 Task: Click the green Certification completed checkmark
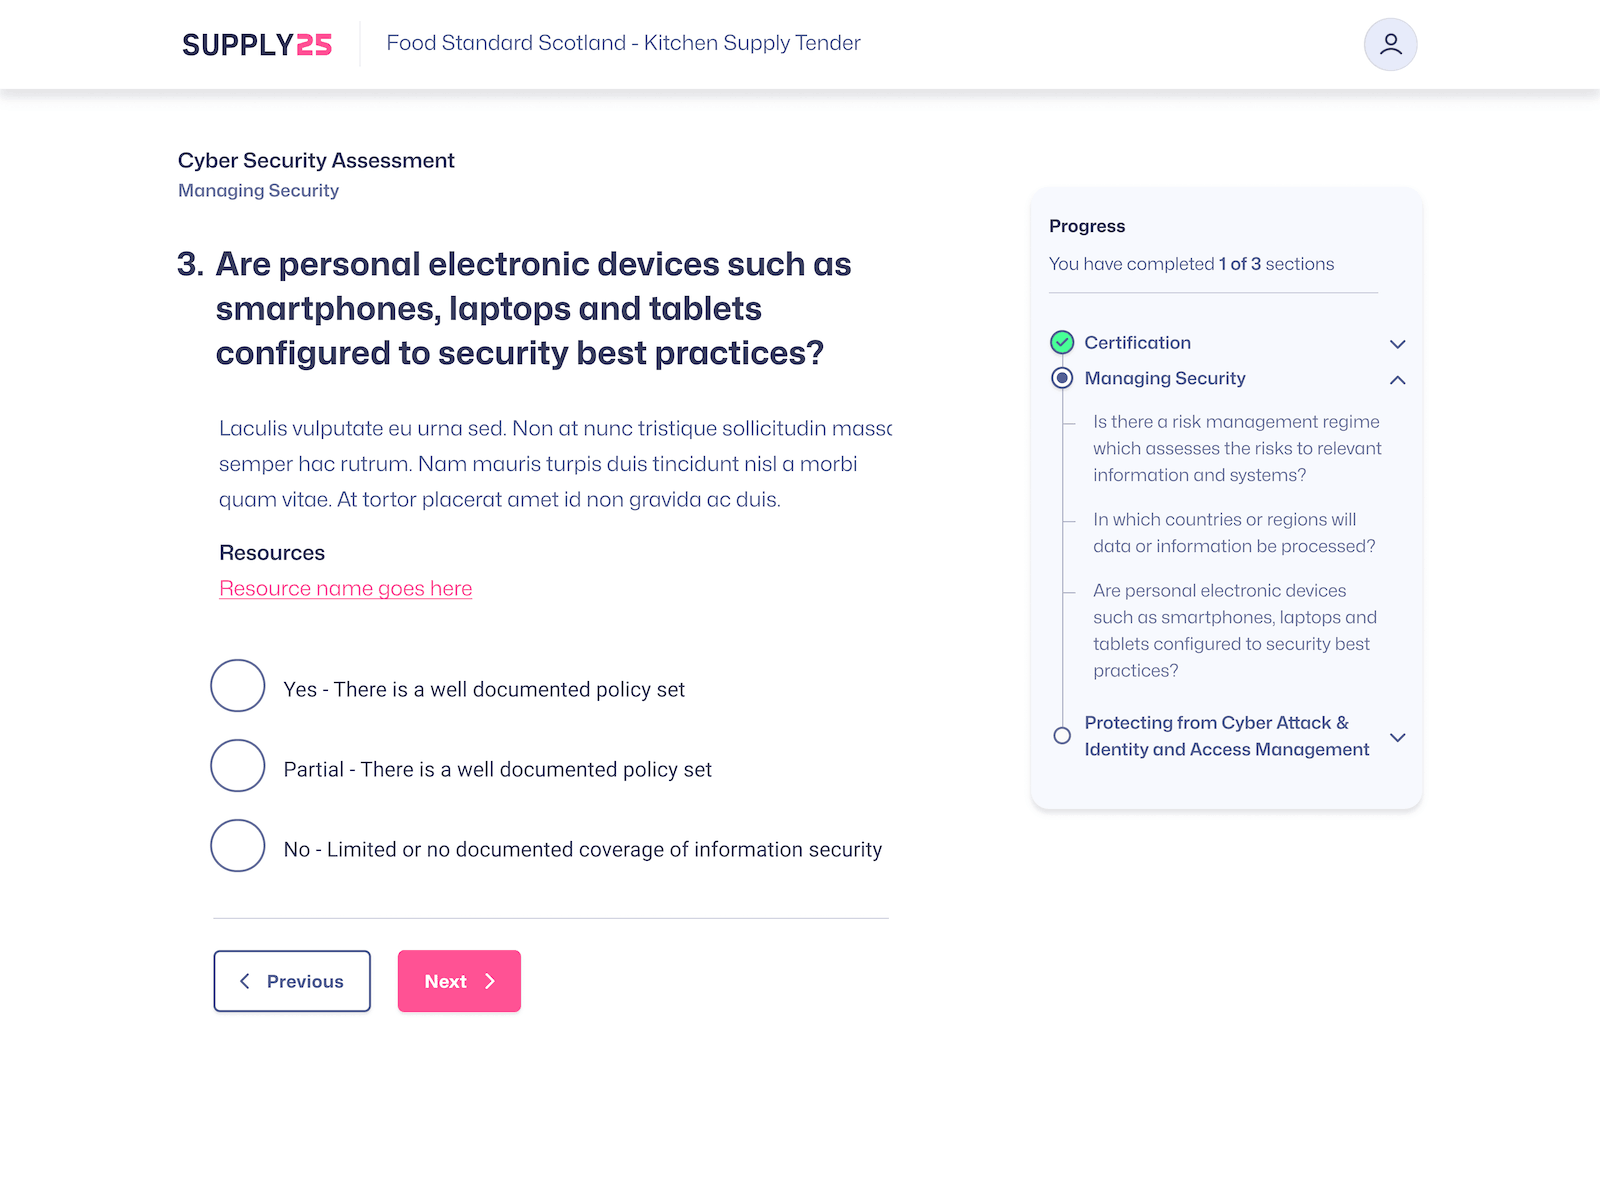tap(1062, 343)
